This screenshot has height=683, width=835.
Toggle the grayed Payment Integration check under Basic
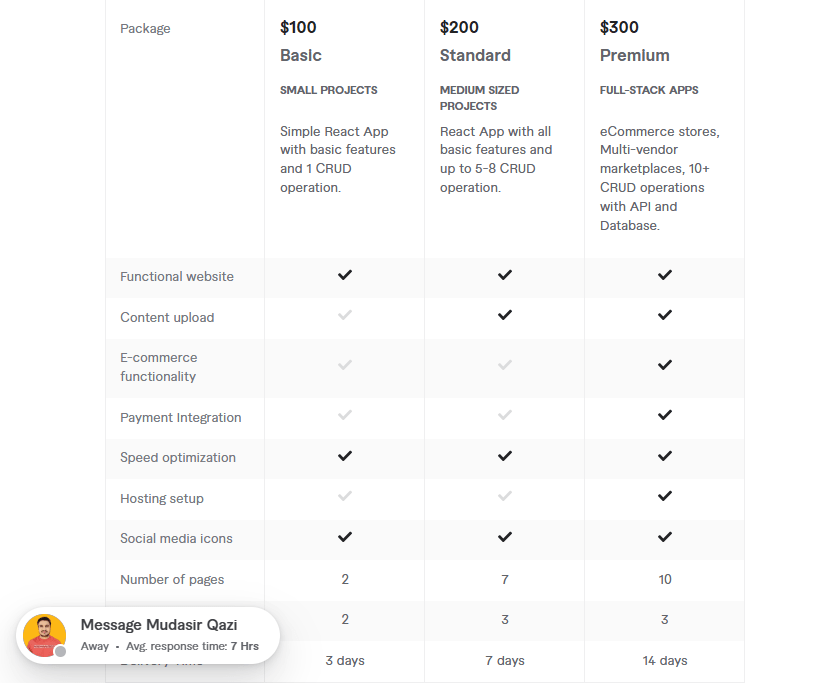[x=344, y=416]
